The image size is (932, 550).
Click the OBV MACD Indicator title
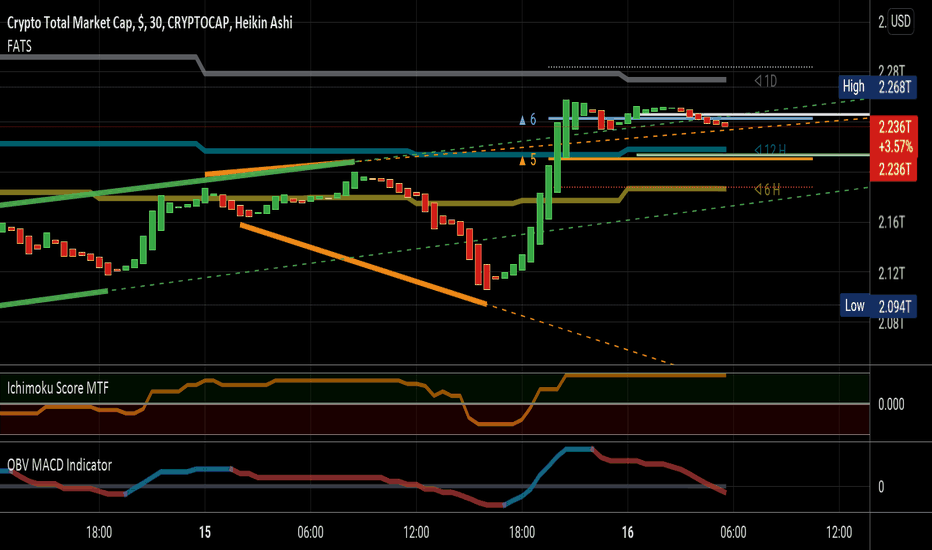(59, 465)
